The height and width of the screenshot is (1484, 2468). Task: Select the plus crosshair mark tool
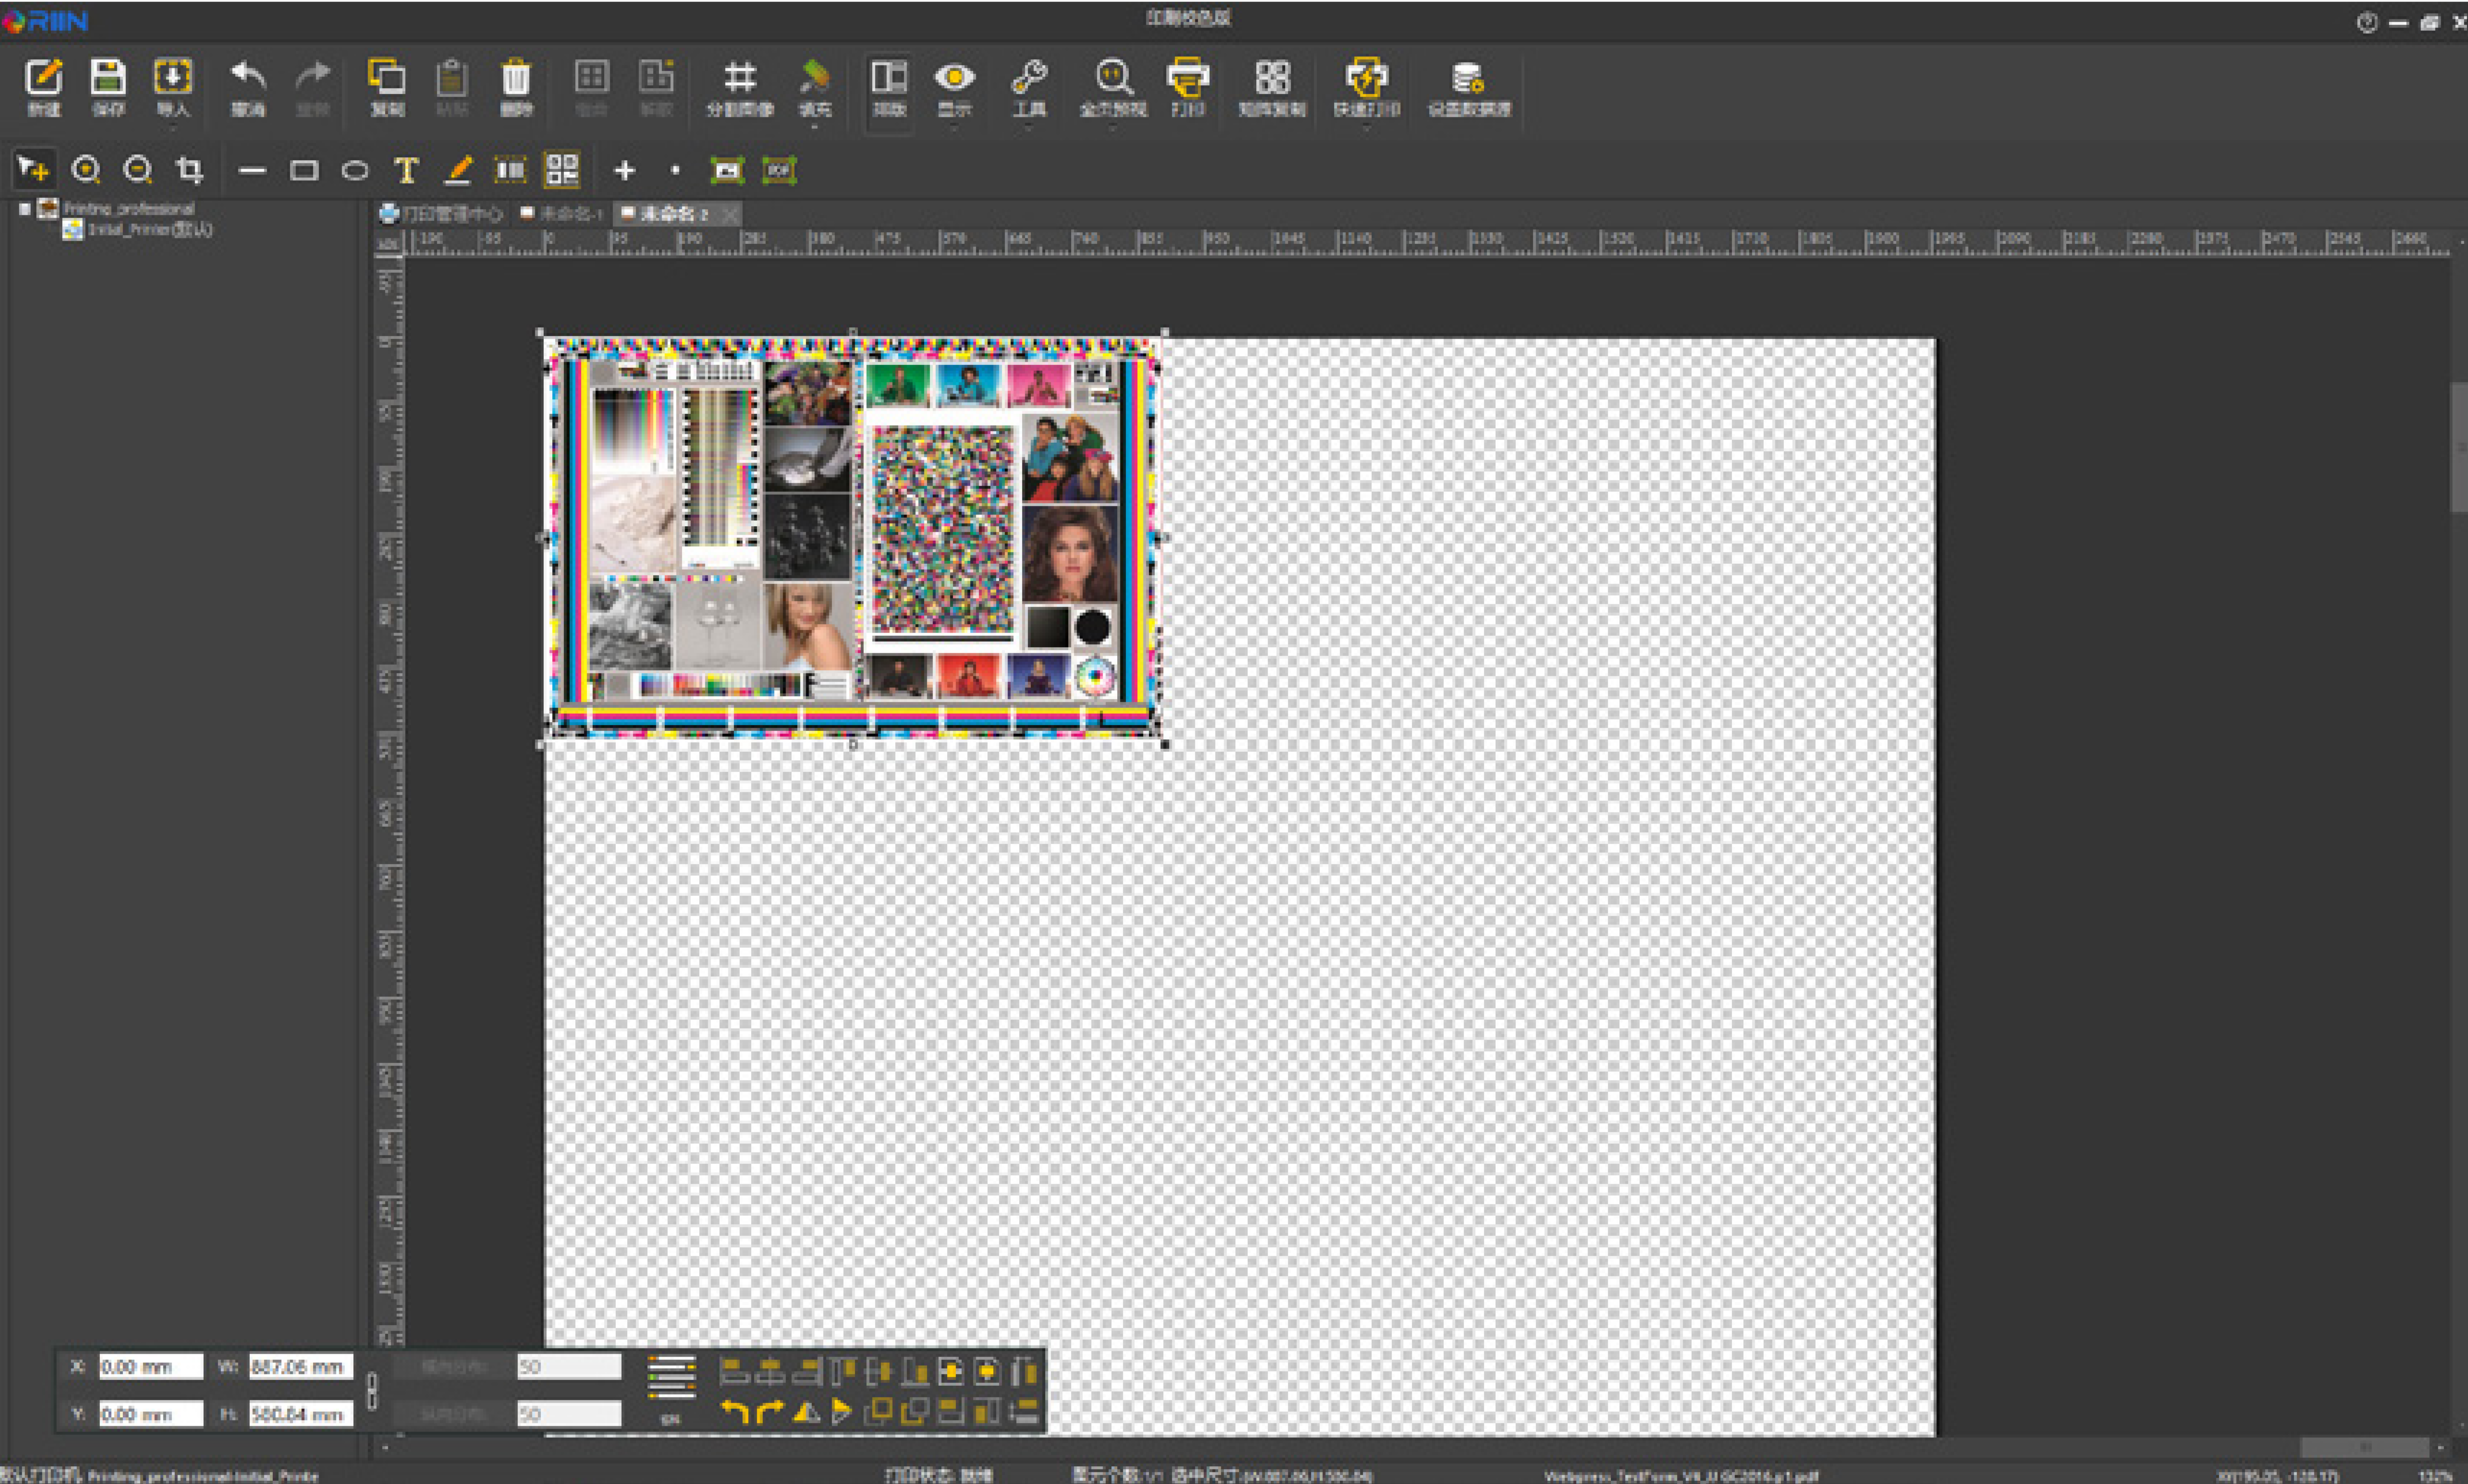pyautogui.click(x=624, y=171)
